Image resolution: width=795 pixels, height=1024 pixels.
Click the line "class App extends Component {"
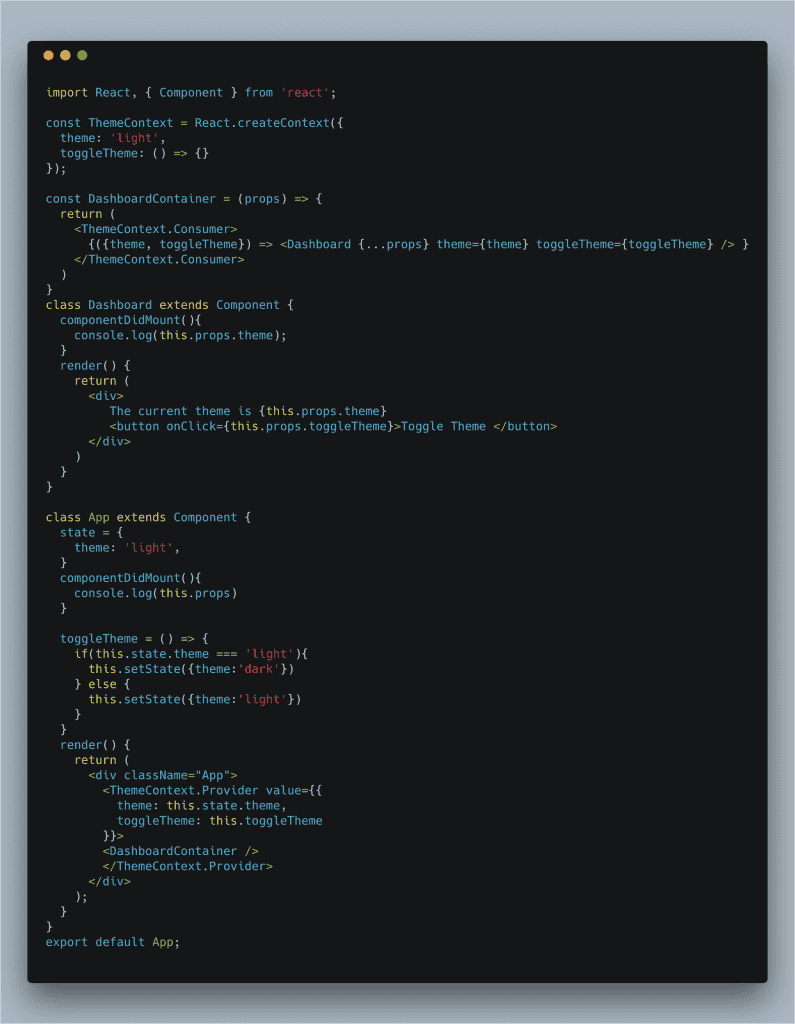(148, 517)
